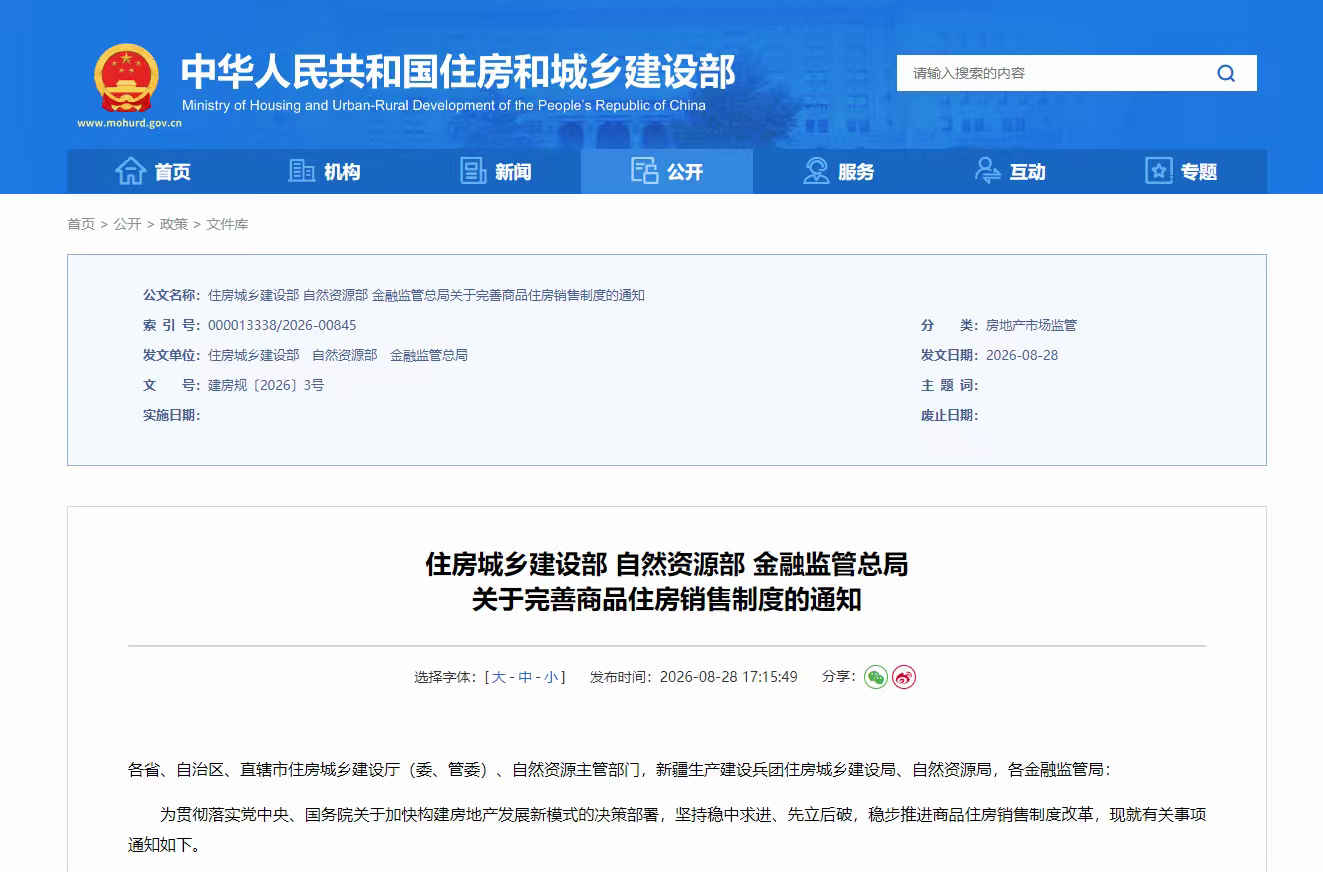1323x872 pixels.
Task: Click the search magnifier icon
Action: click(x=1226, y=73)
